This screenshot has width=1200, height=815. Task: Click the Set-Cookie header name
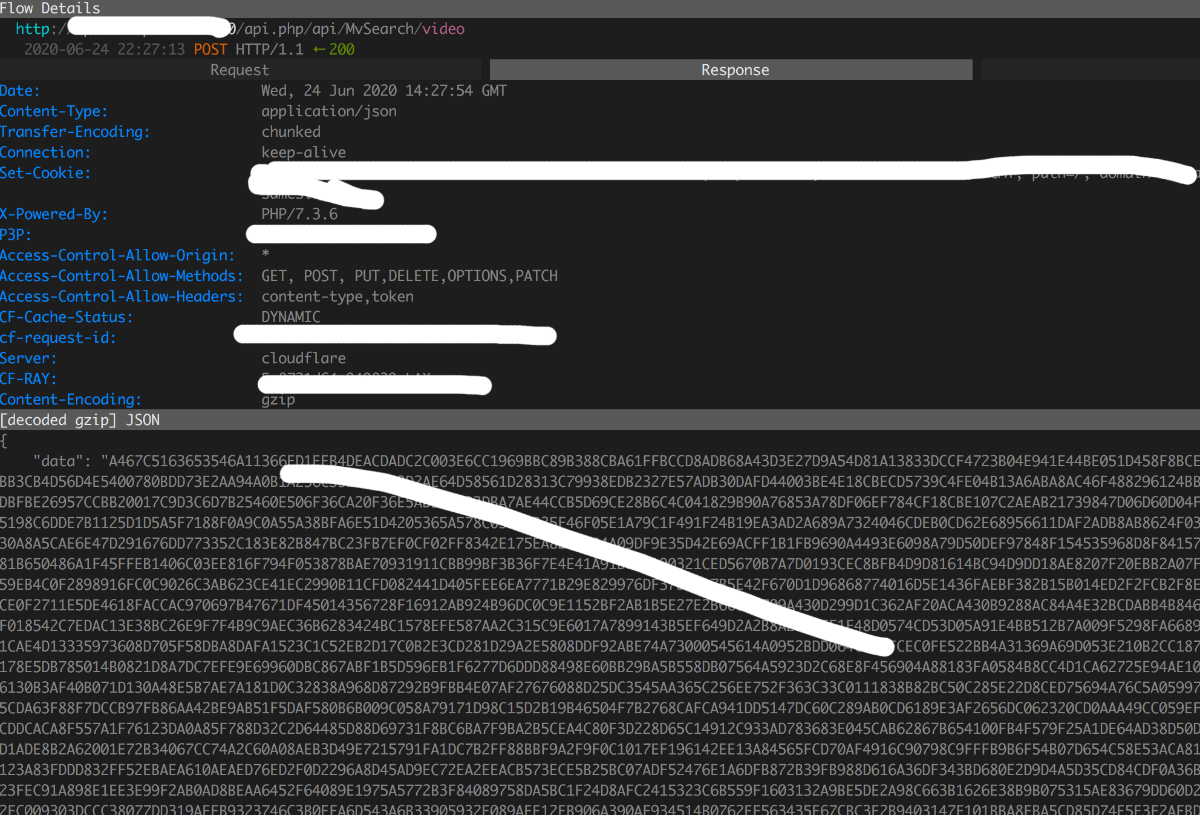coord(46,173)
